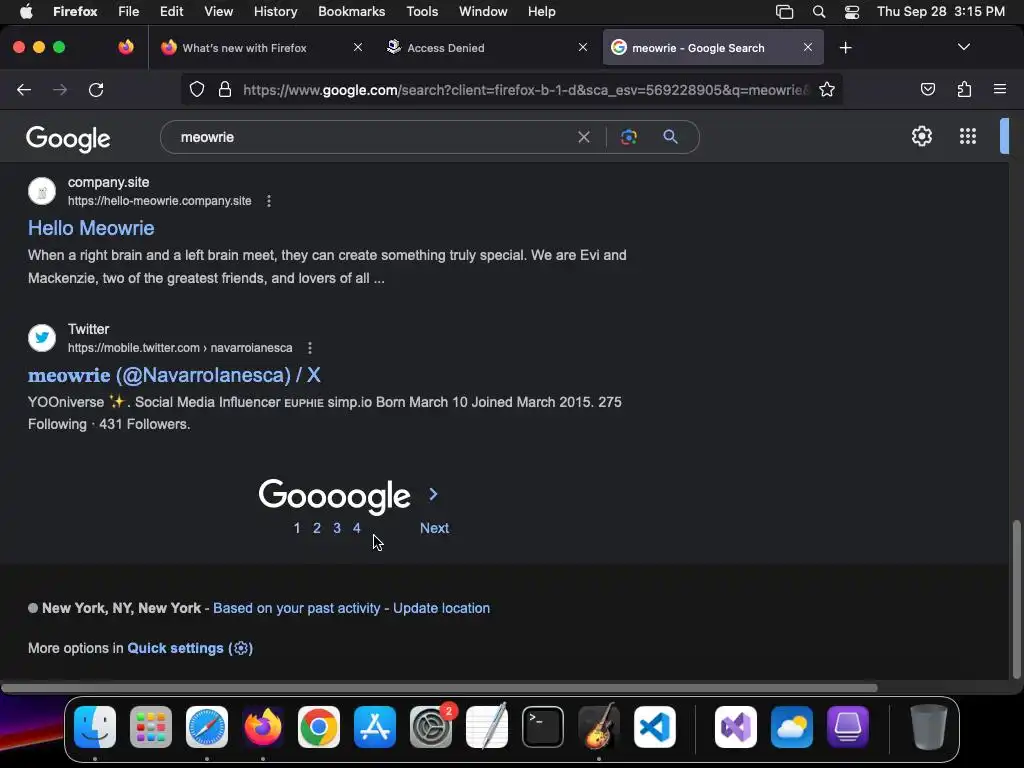Screen dimensions: 1024x768
Task: Open more options for Twitter result
Action: point(310,348)
